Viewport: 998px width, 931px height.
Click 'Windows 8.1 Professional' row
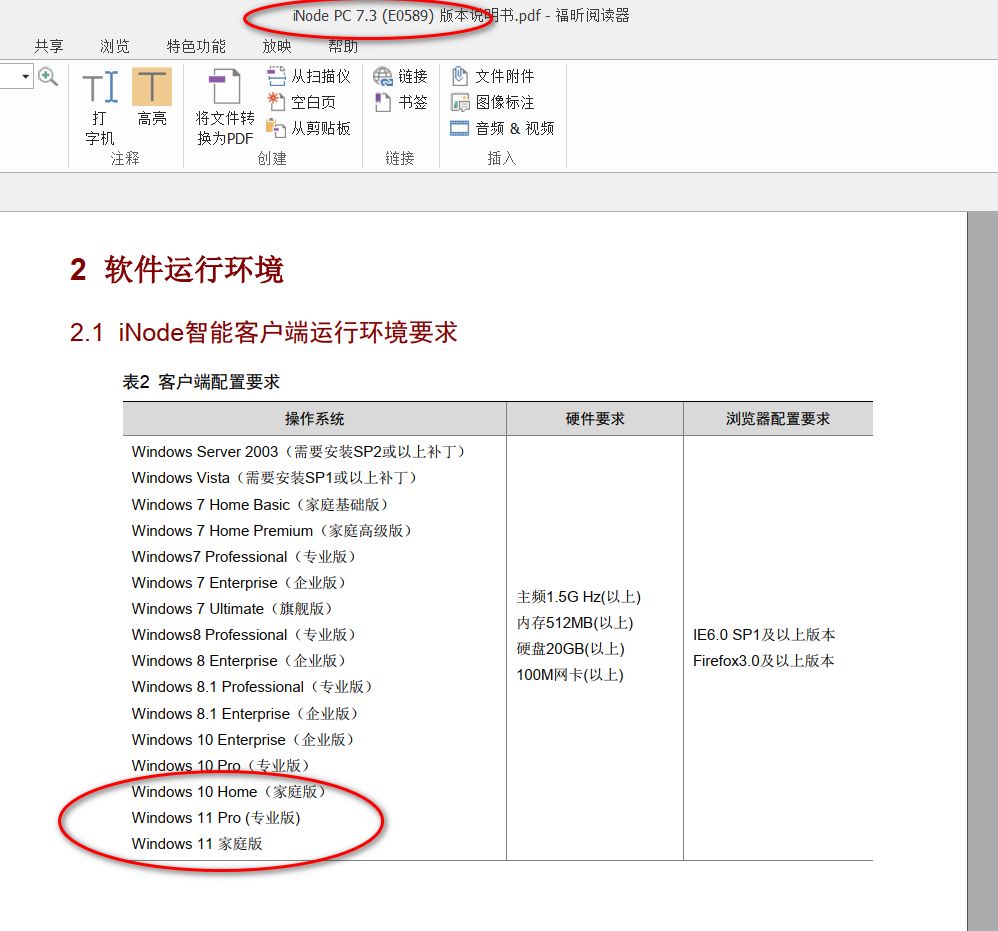(x=253, y=687)
